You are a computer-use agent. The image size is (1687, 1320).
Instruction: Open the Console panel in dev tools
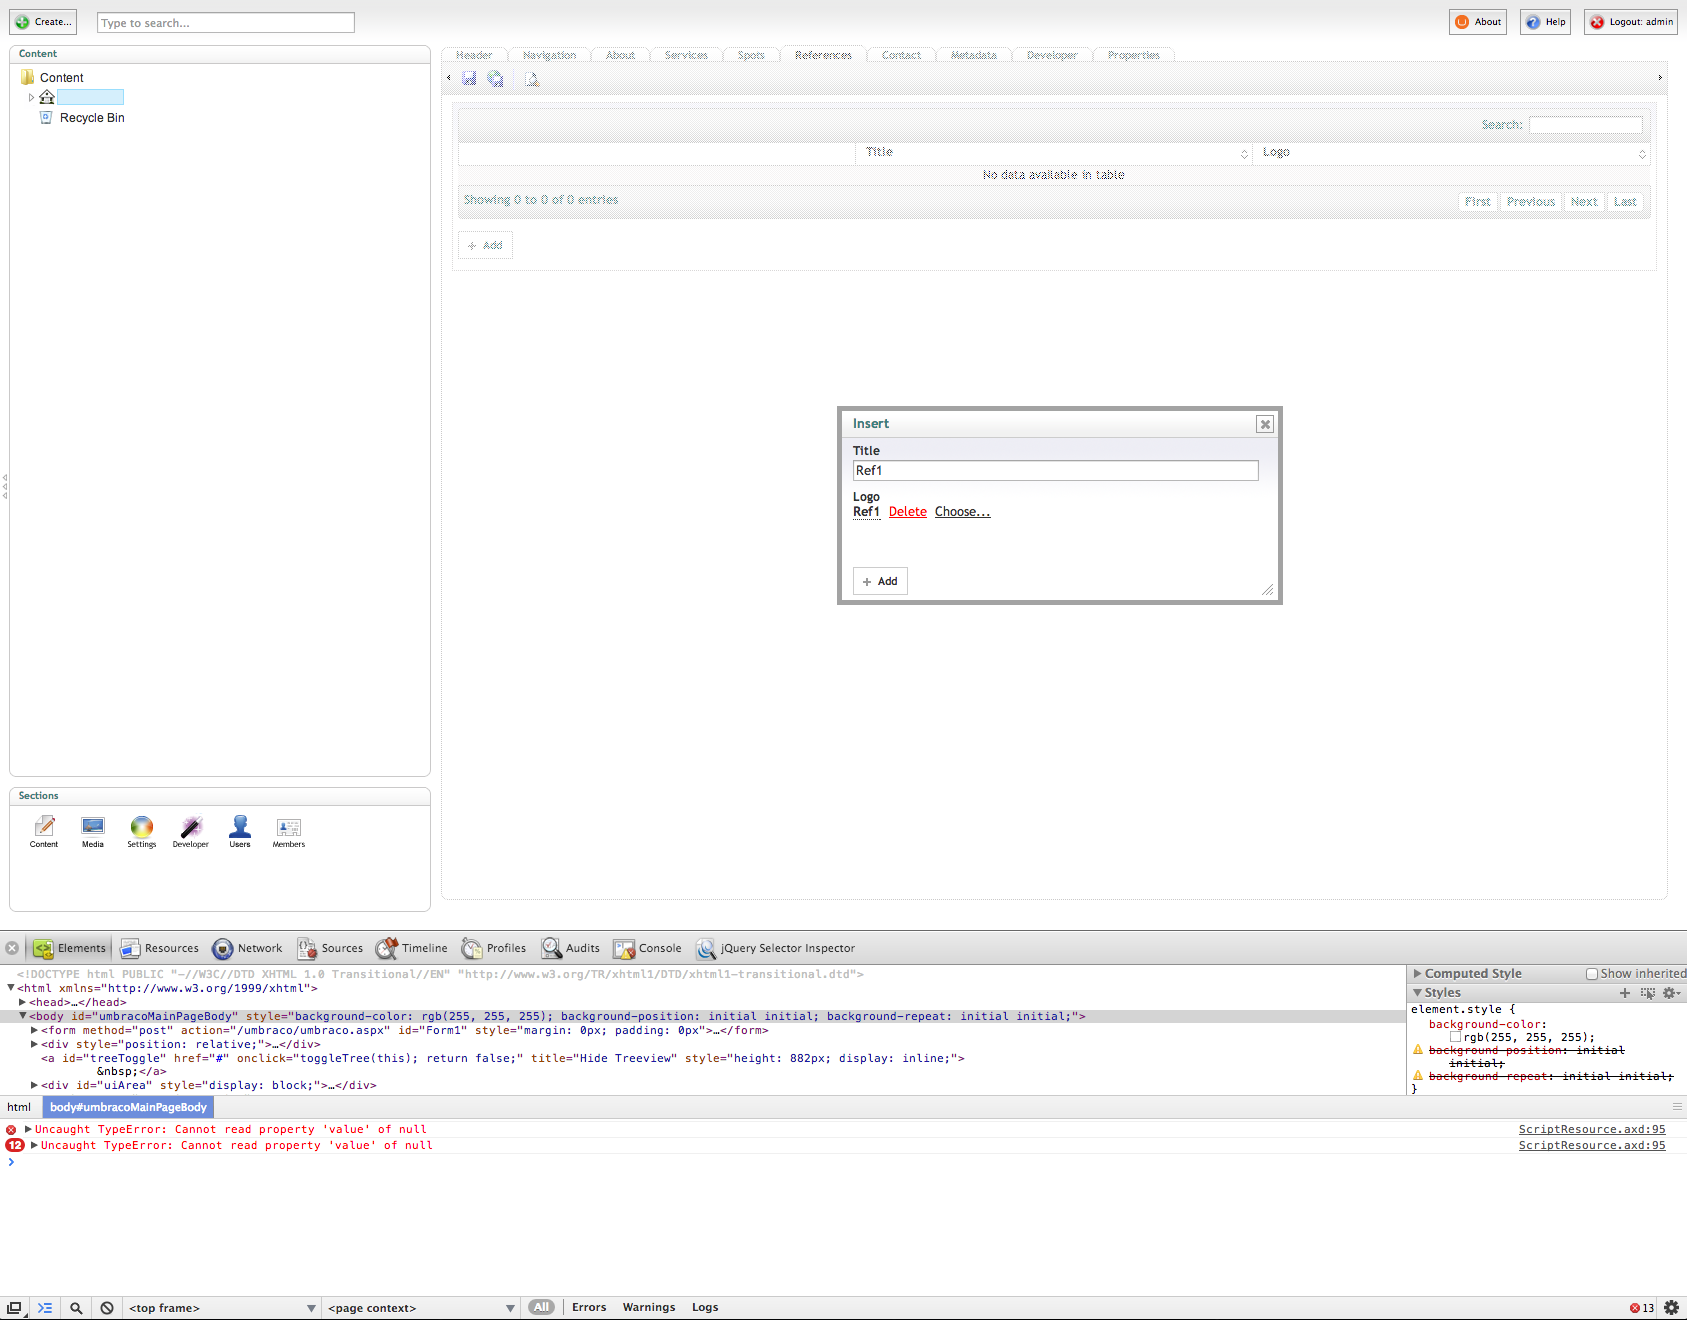pyautogui.click(x=648, y=948)
